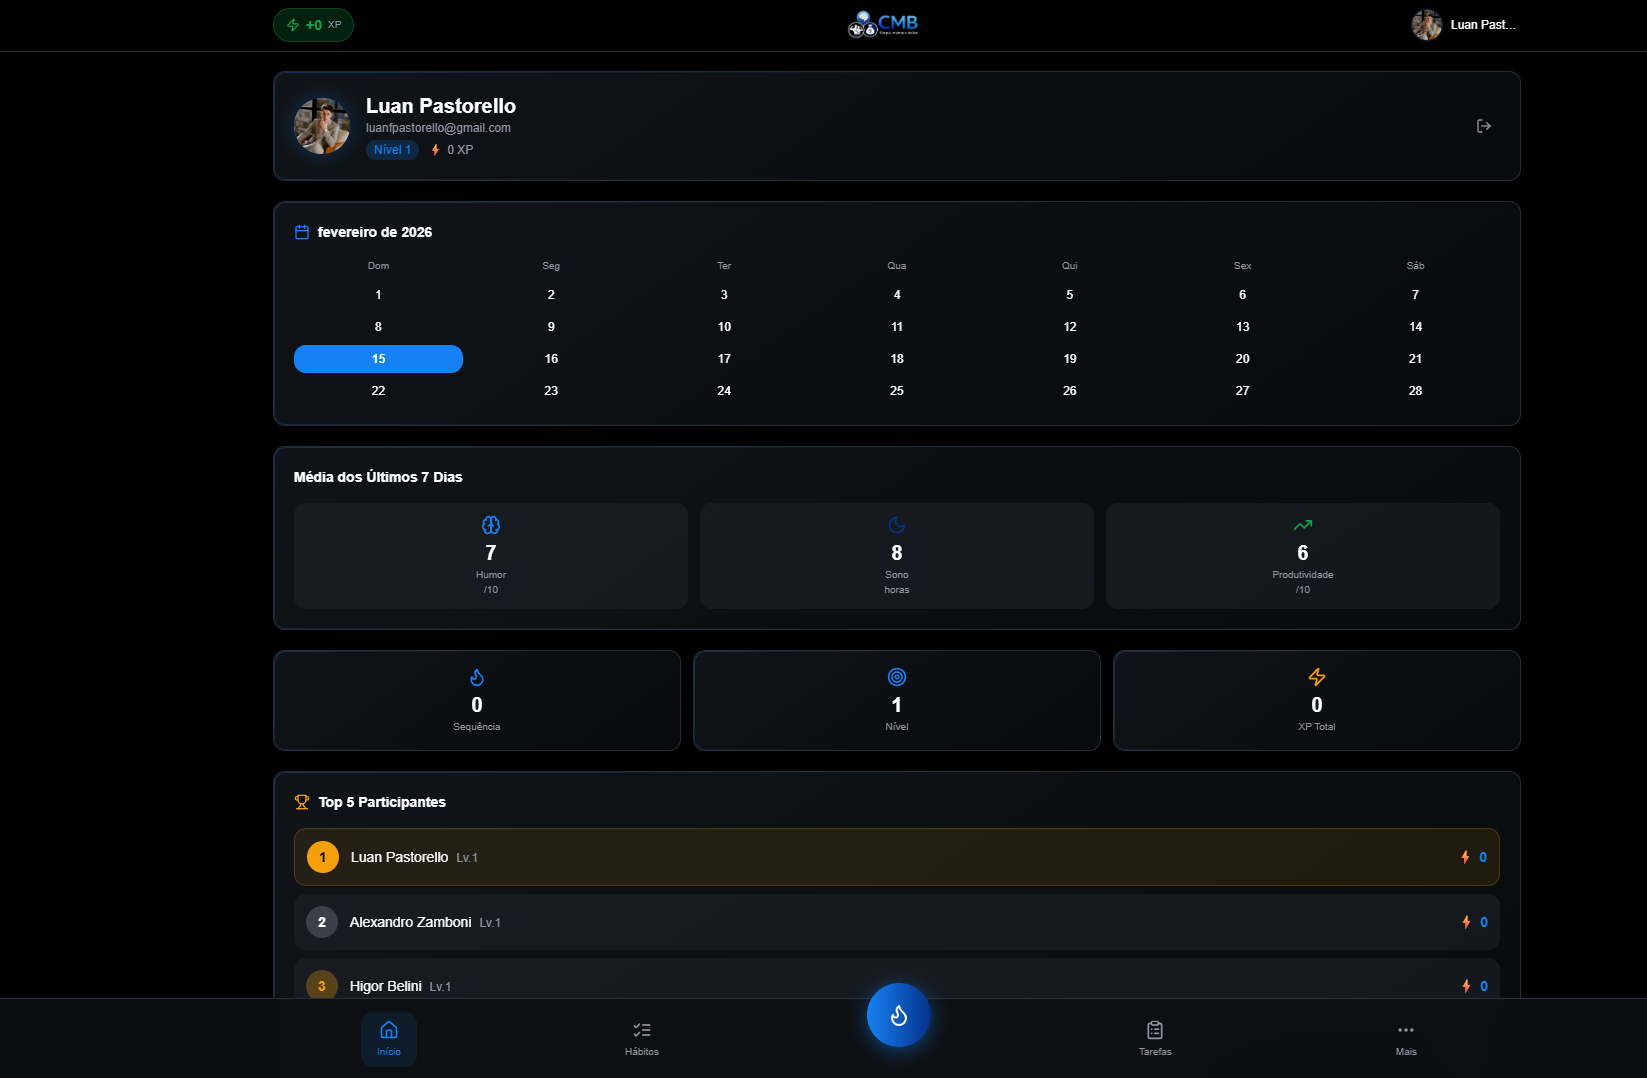
Task: Click the logout icon in profile card
Action: click(1483, 126)
